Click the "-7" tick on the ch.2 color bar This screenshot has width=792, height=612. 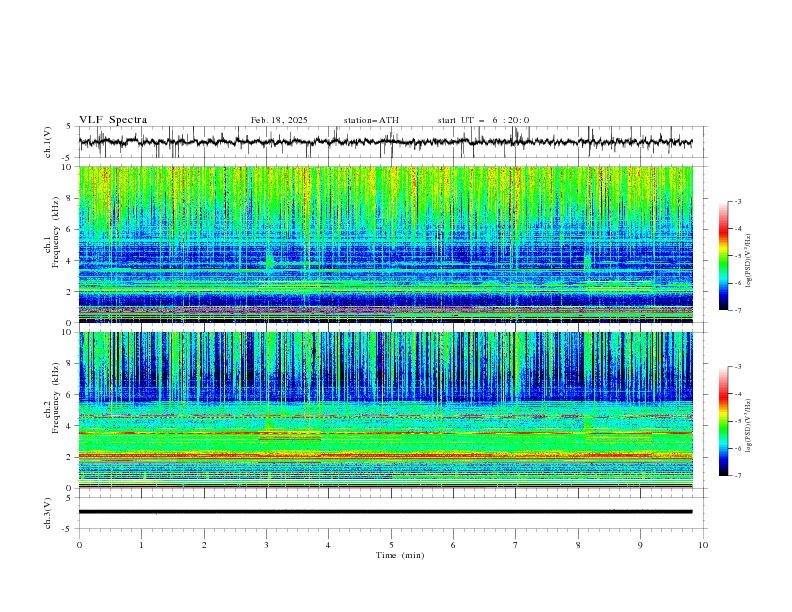pos(738,476)
